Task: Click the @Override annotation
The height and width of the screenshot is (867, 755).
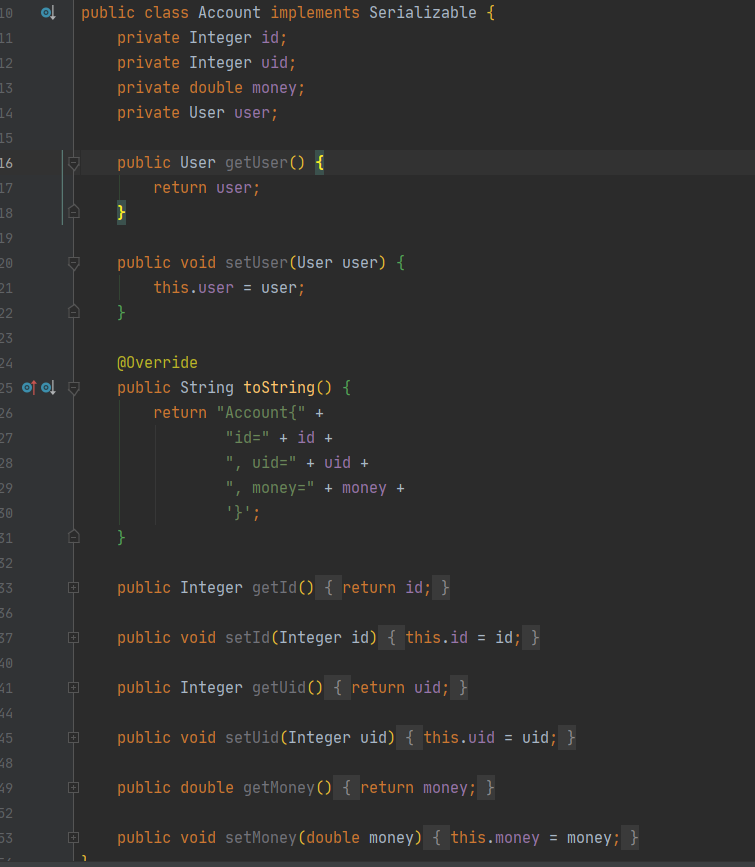Action: coord(157,363)
